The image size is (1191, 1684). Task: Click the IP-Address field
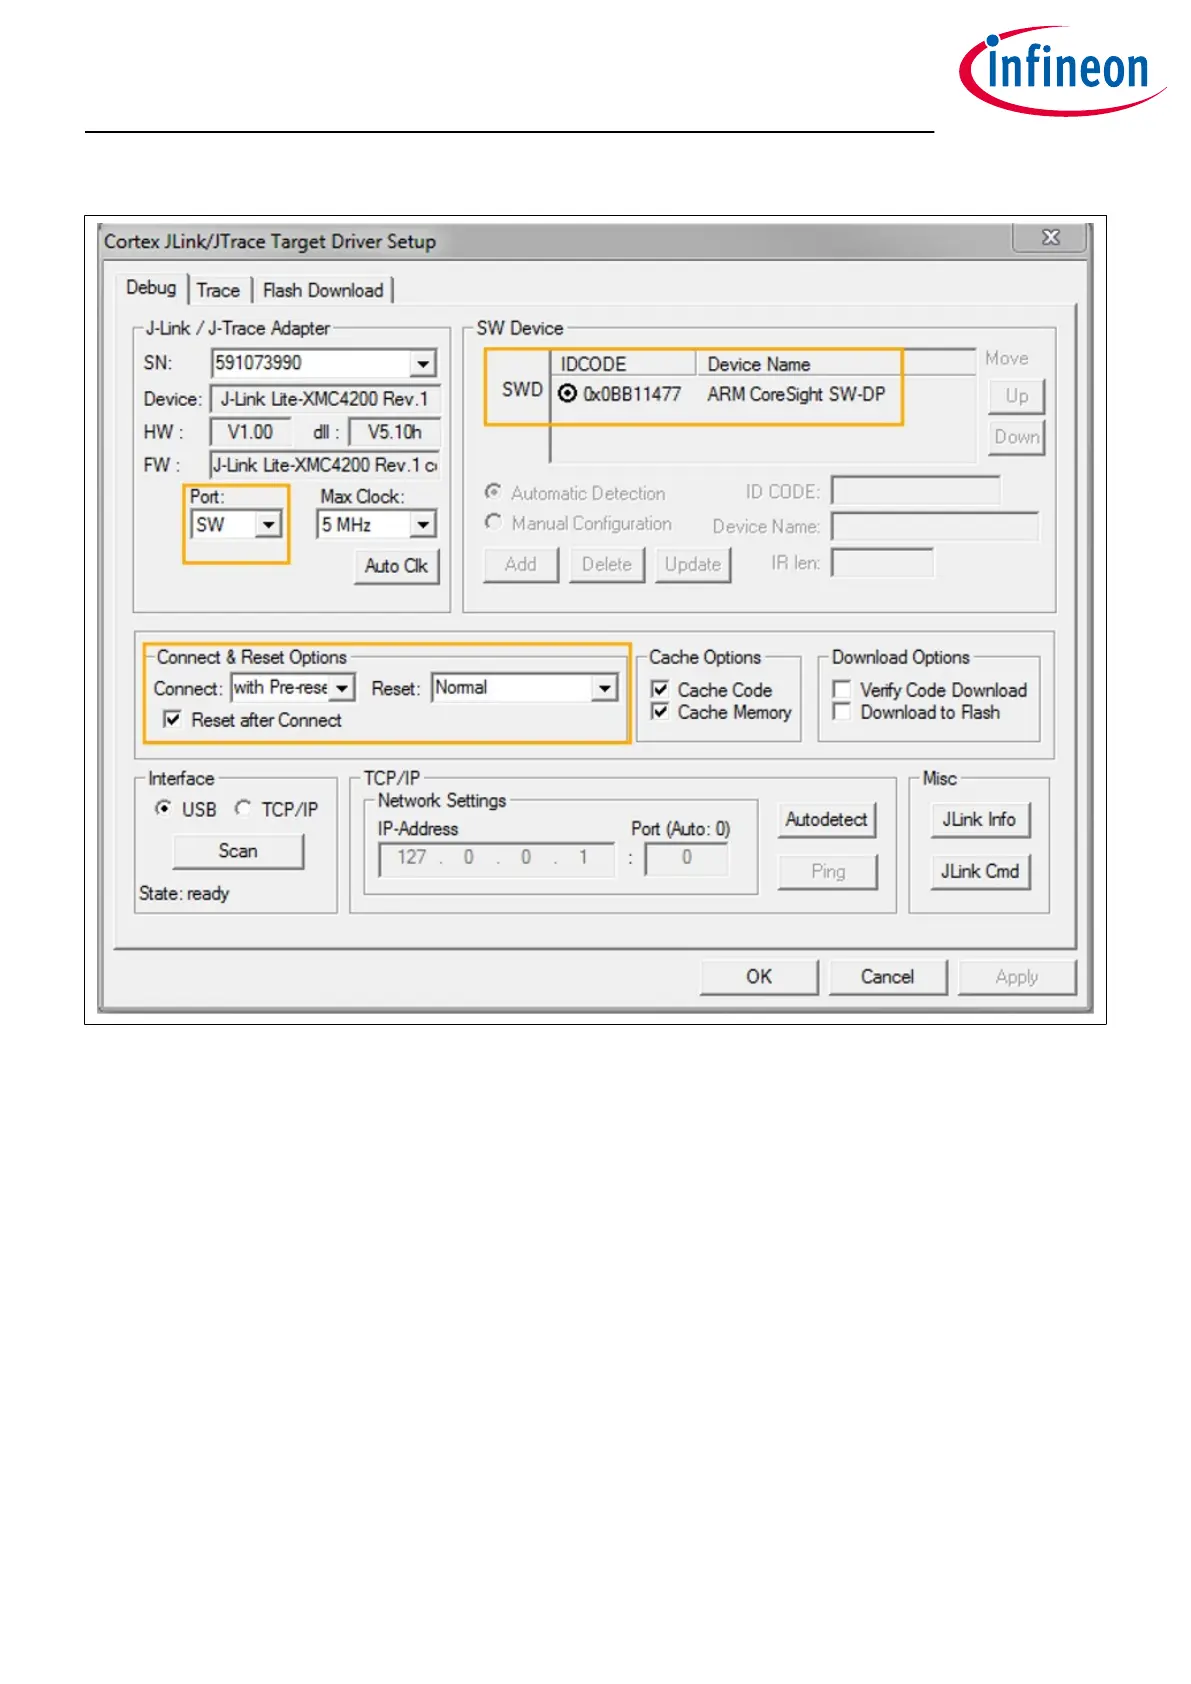(x=497, y=858)
